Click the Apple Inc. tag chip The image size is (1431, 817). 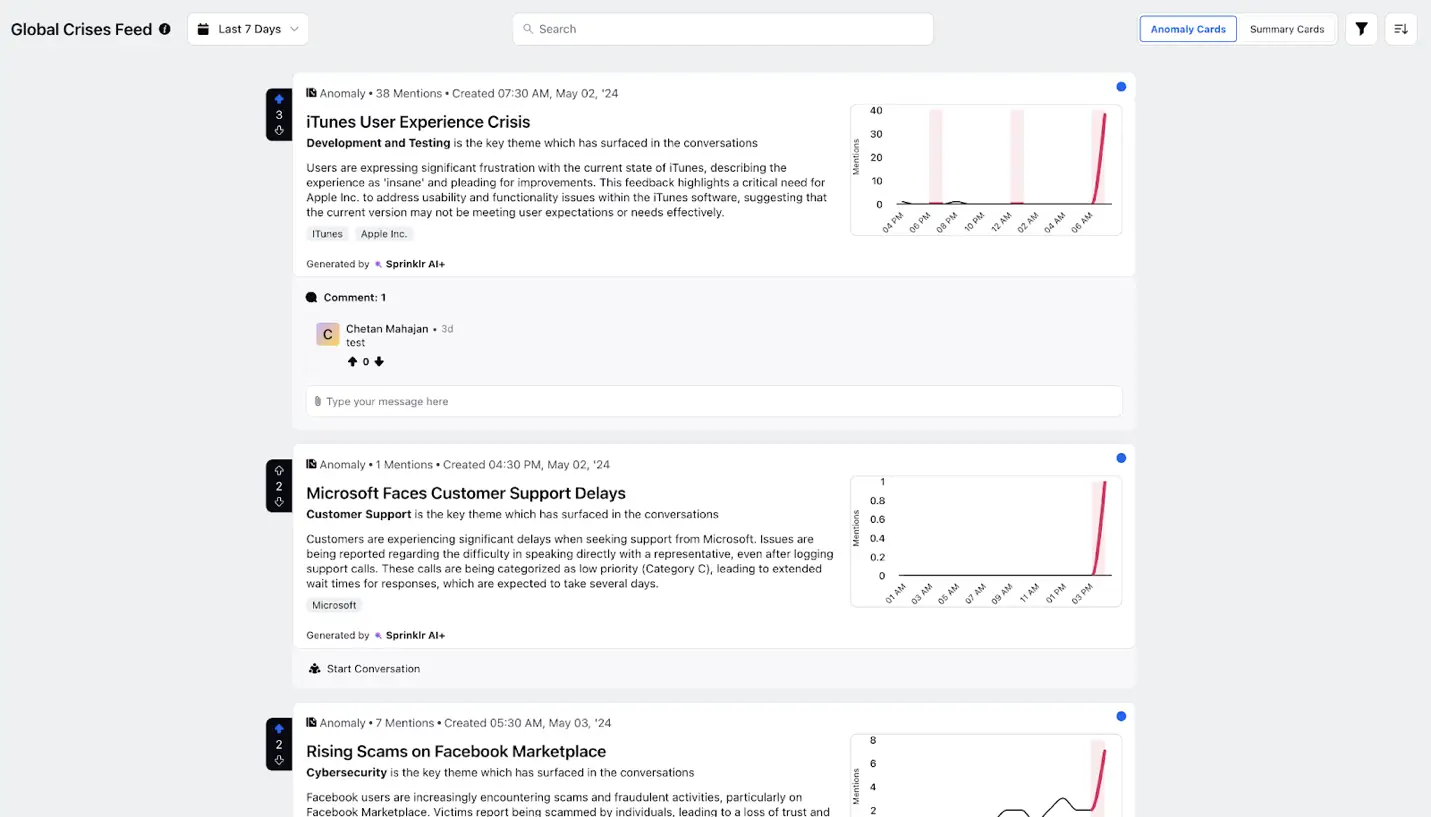(x=384, y=234)
